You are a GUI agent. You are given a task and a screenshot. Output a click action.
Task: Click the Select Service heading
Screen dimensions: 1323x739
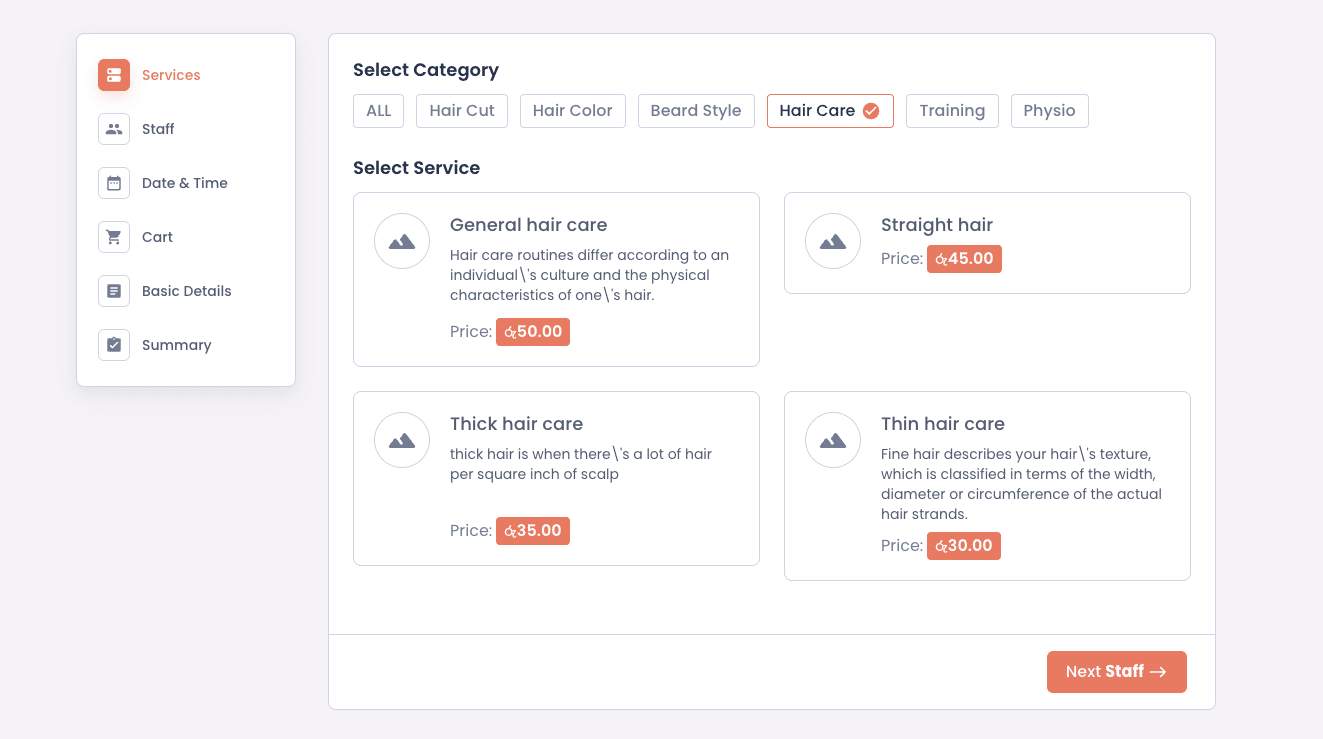[416, 168]
